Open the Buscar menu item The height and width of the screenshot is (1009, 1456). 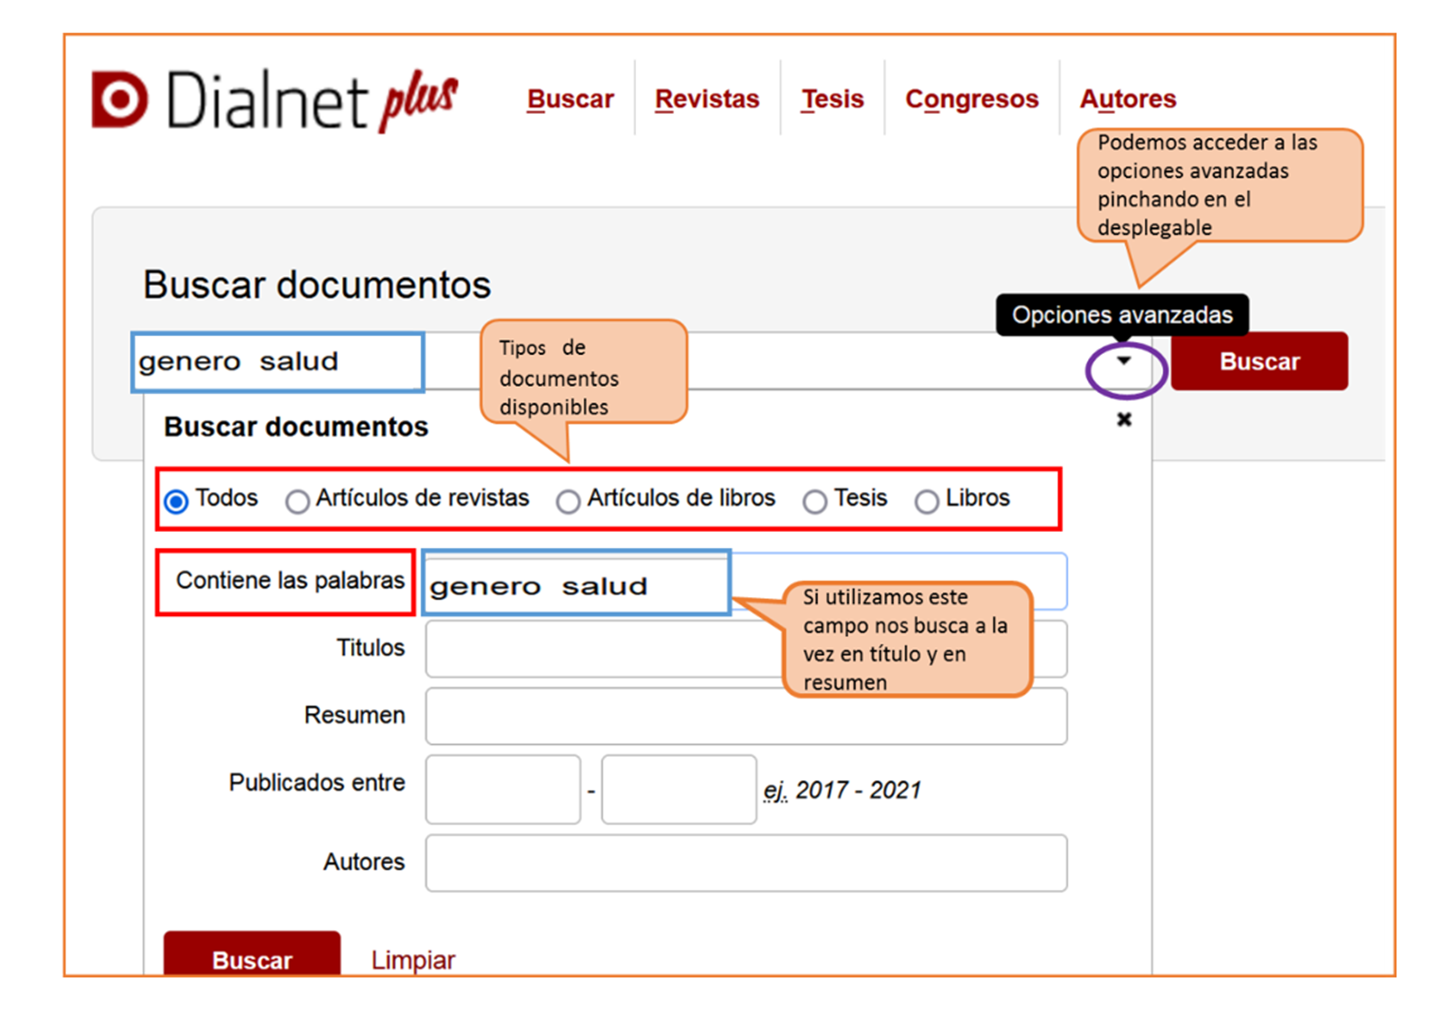pyautogui.click(x=570, y=99)
